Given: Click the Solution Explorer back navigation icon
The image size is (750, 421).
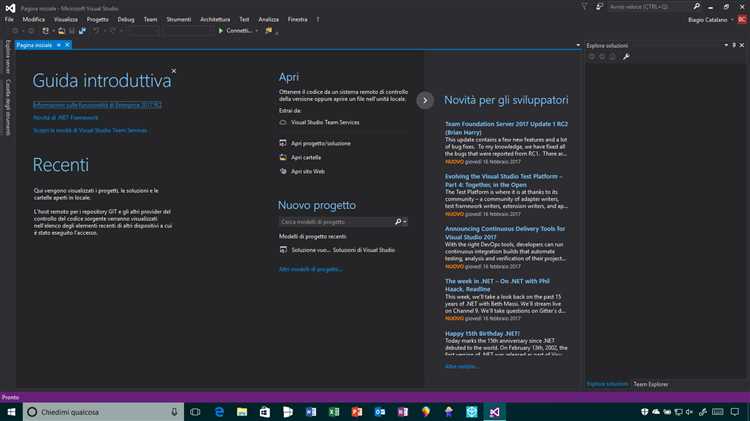Looking at the screenshot, I should click(x=592, y=56).
